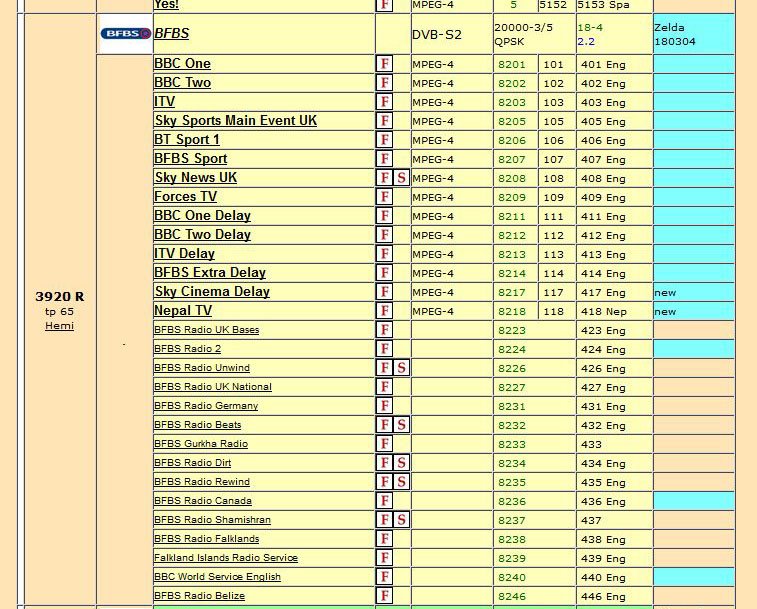This screenshot has height=609, width=757.
Task: Open the BFBS Radio Rewind link
Action: 202,482
